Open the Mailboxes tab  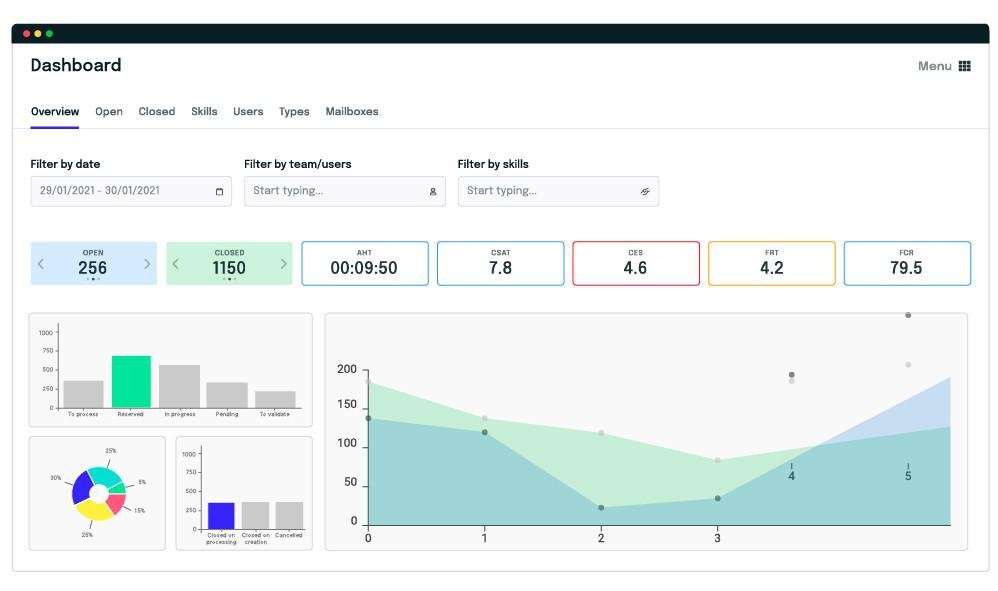coord(352,111)
